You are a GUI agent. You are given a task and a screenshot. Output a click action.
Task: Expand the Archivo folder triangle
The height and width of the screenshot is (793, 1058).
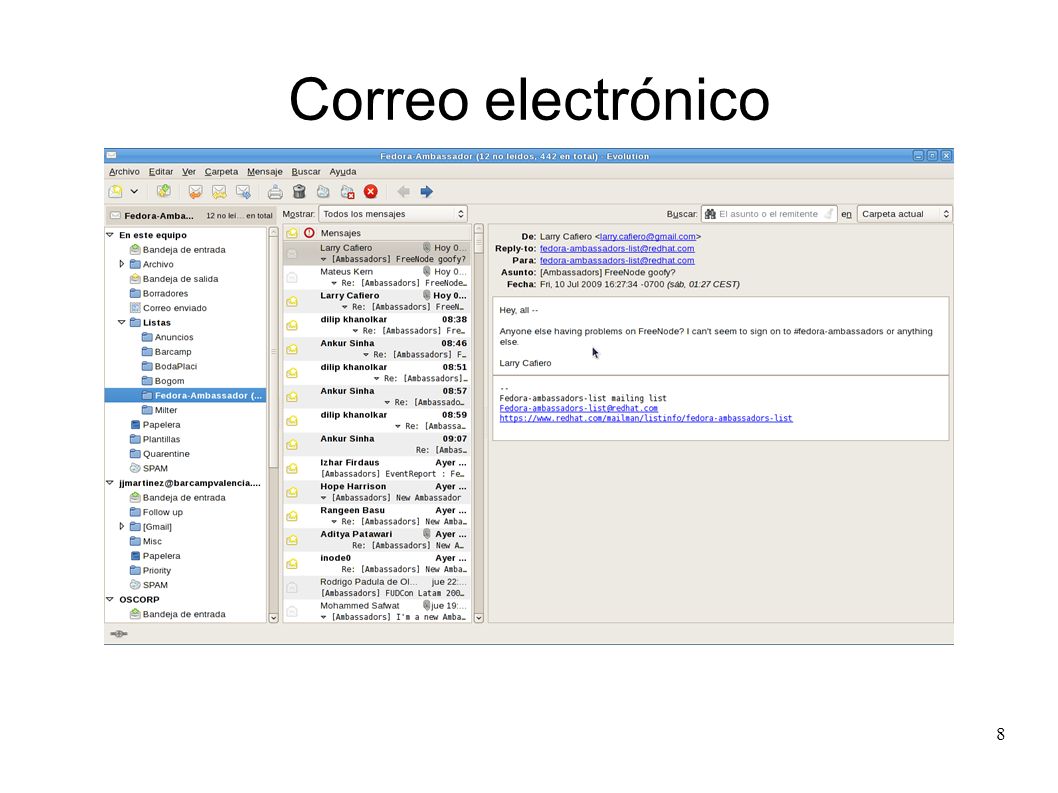(121, 264)
